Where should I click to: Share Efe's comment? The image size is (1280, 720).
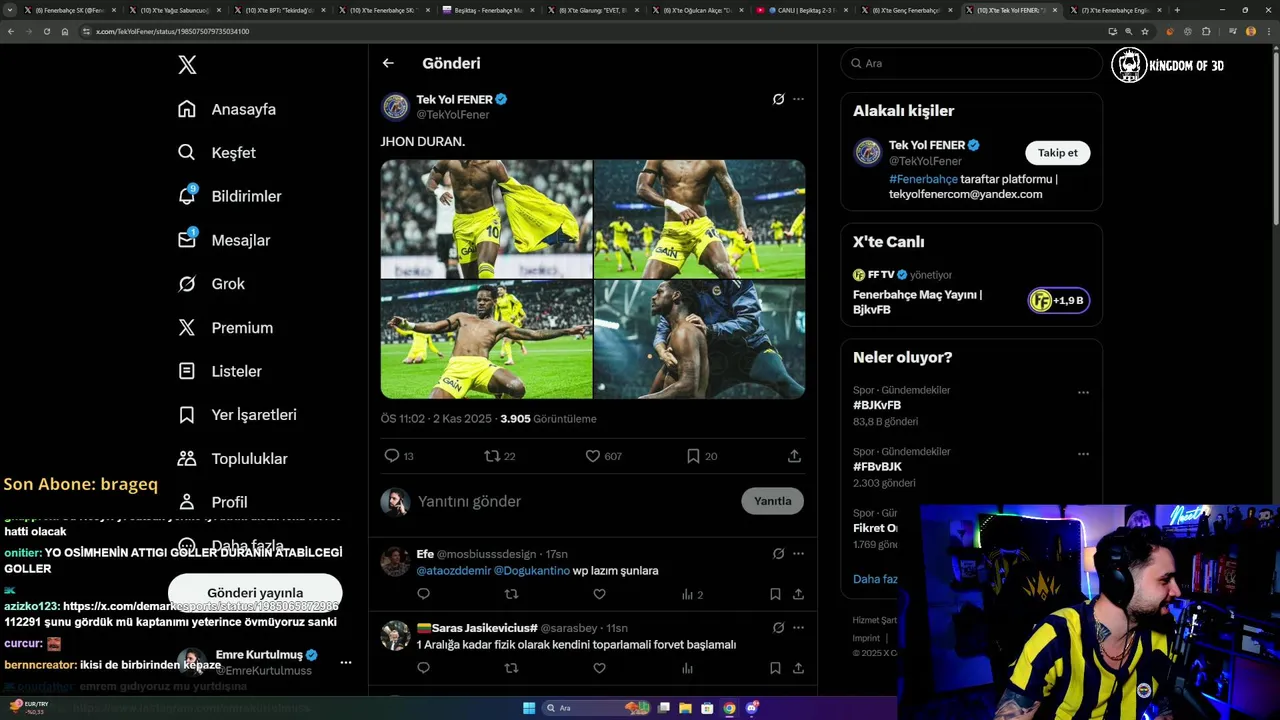798,594
